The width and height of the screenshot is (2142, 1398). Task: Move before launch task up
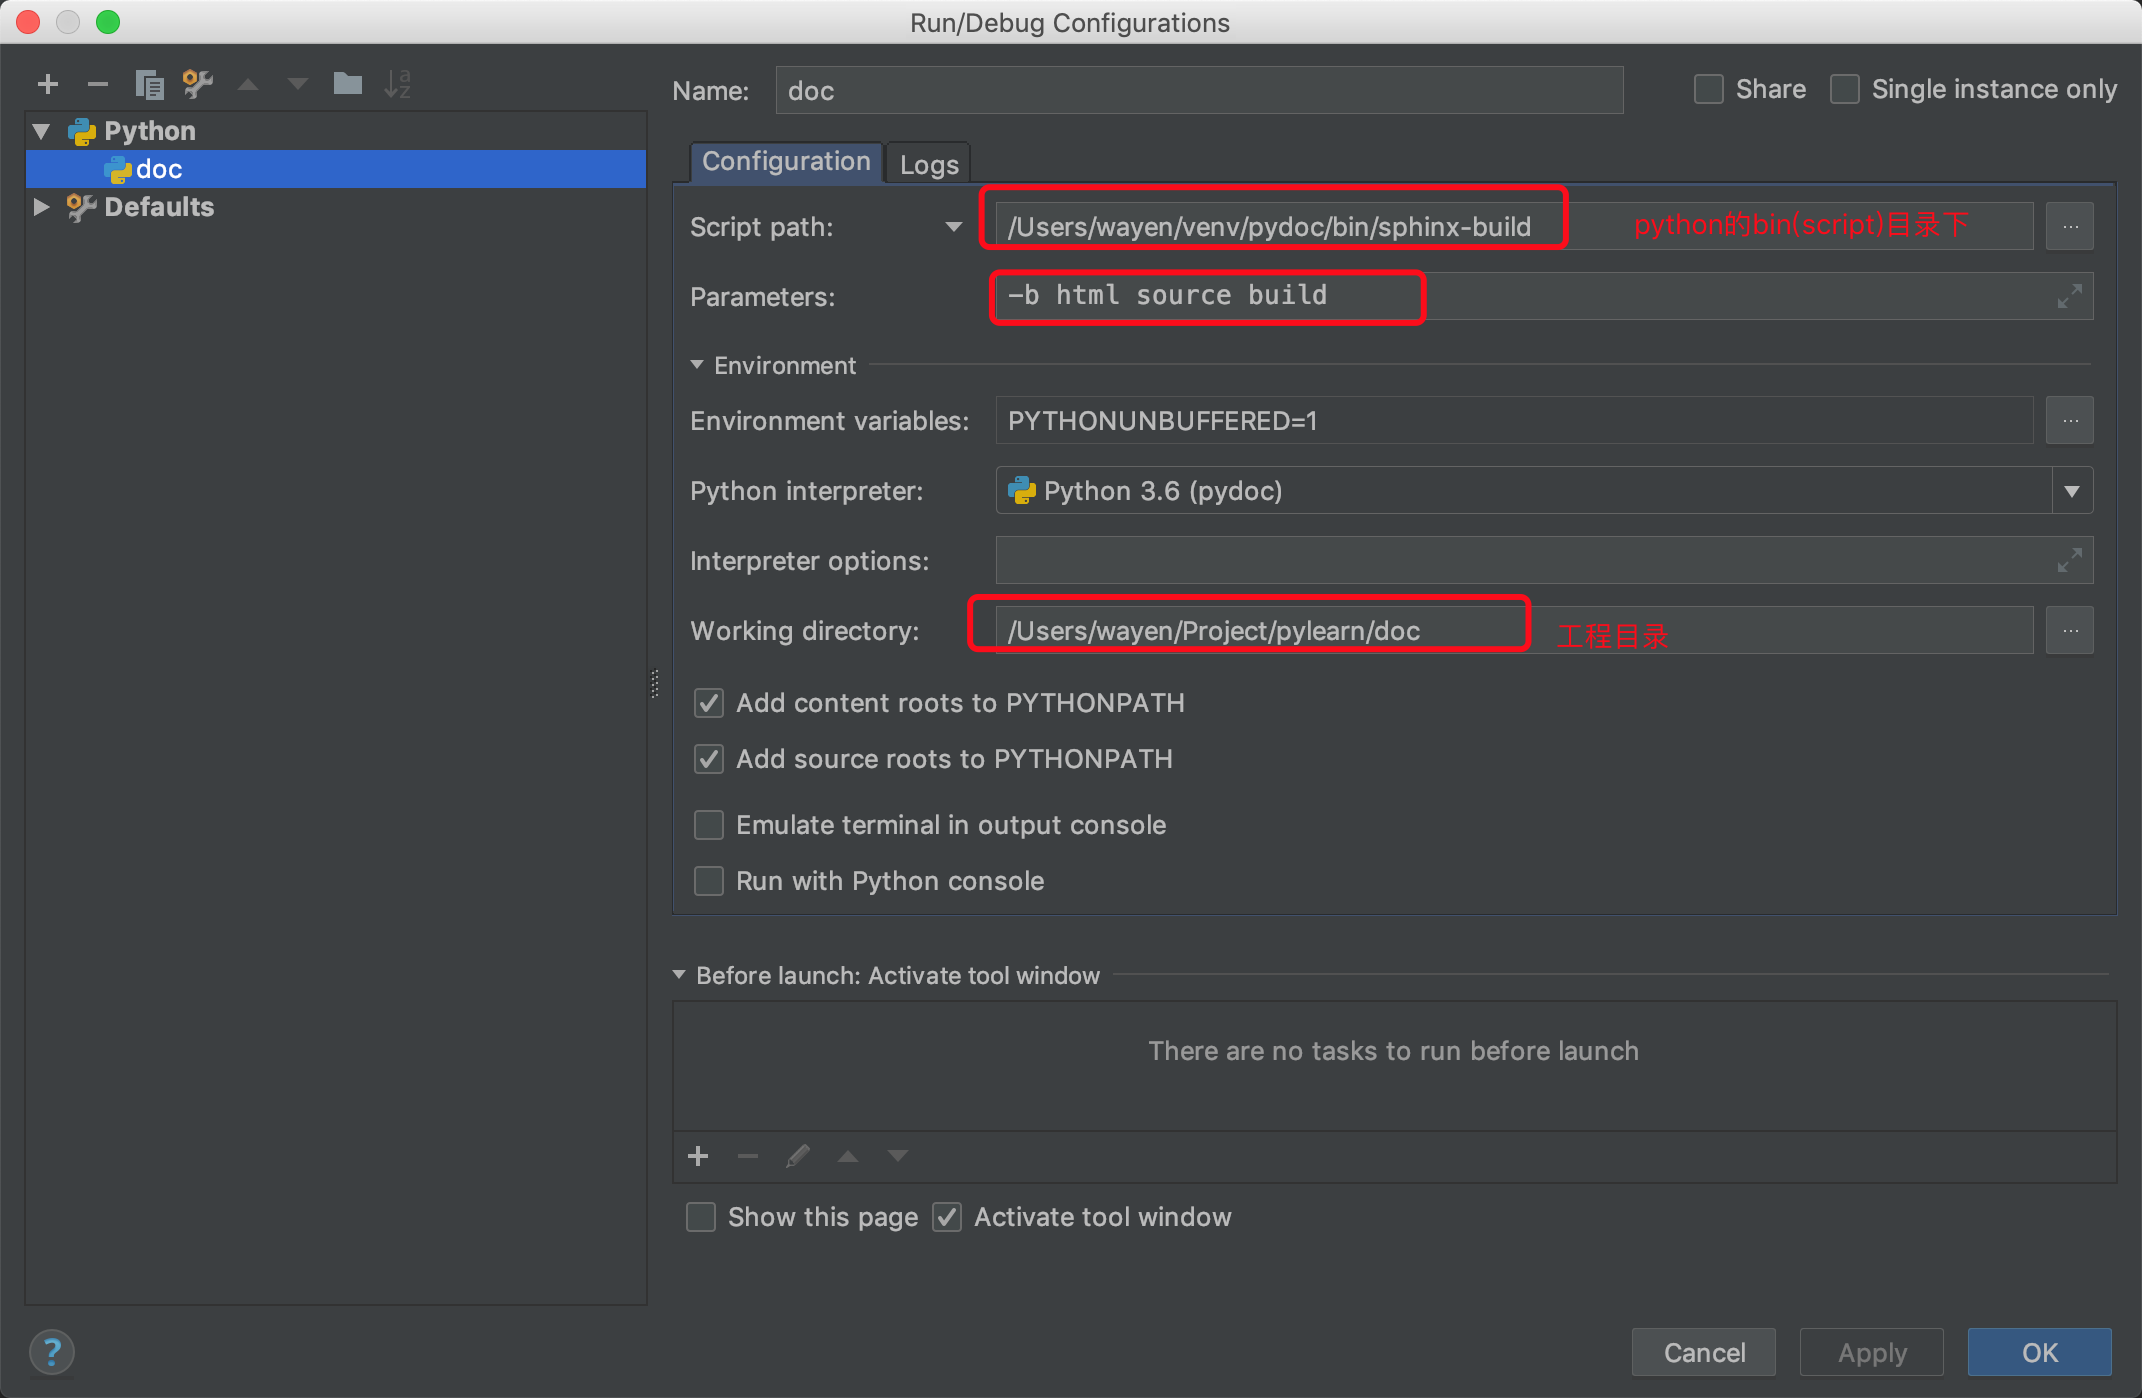848,1157
